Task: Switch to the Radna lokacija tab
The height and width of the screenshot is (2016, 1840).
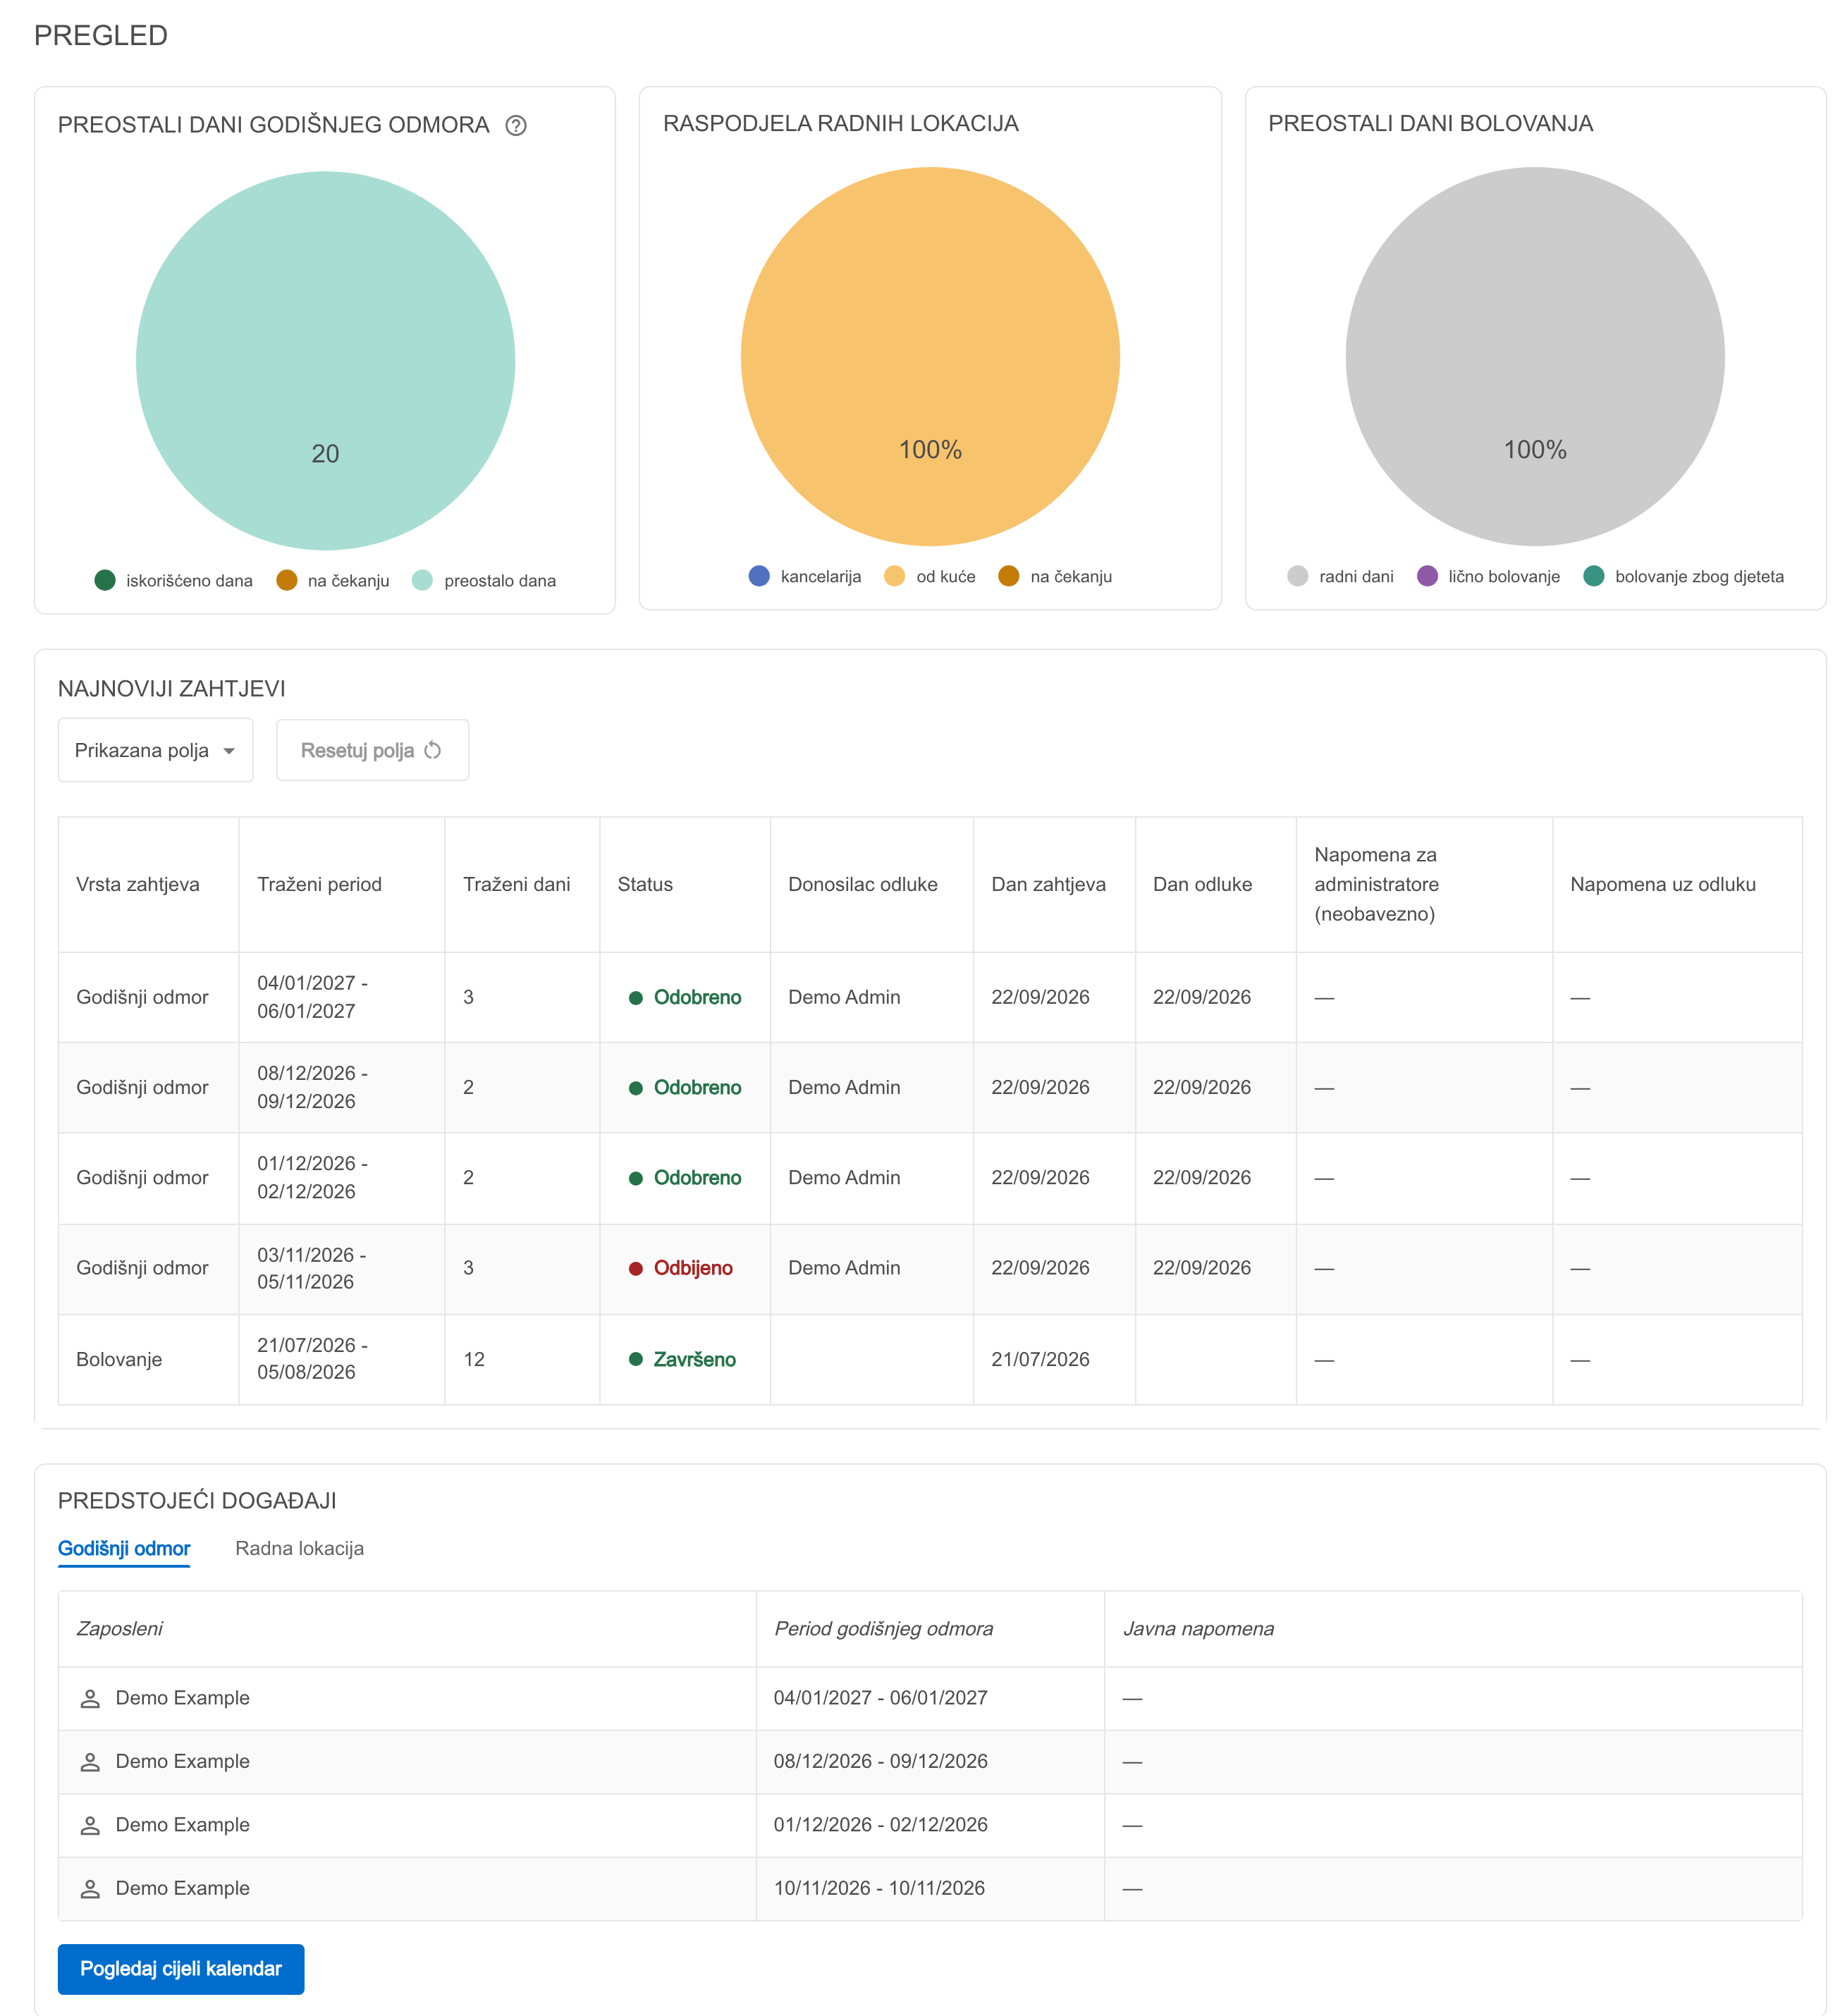Action: point(299,1549)
